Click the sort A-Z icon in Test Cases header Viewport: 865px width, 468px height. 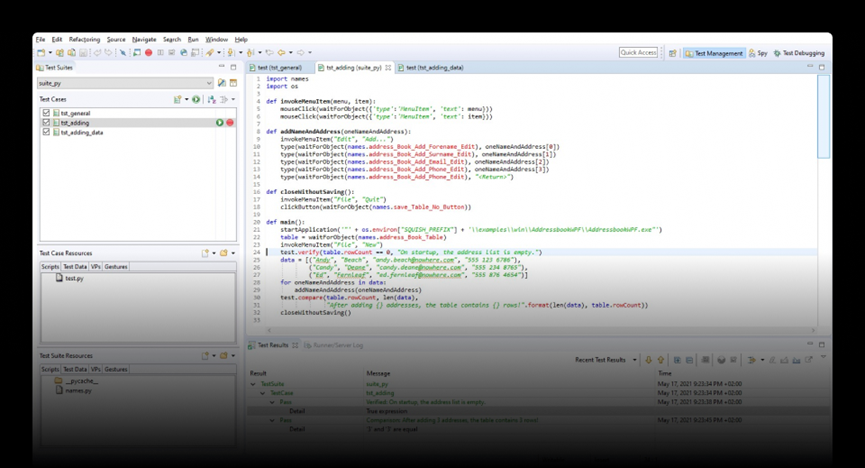coord(211,99)
